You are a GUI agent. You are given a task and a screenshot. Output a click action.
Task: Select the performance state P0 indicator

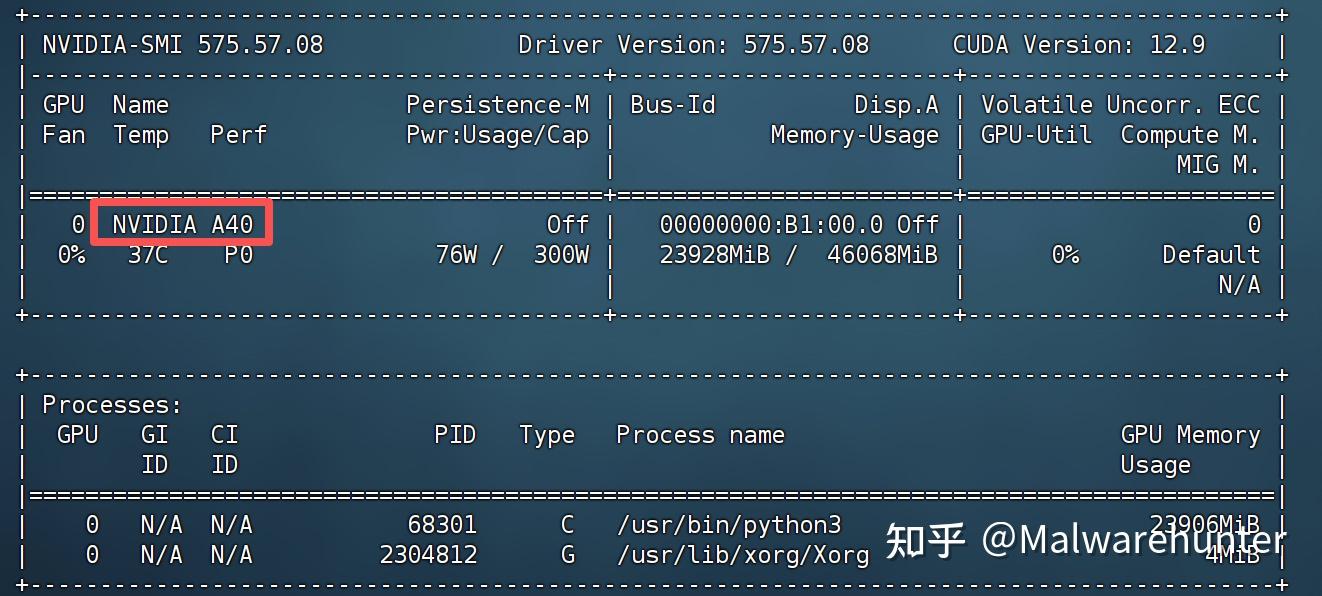(238, 254)
